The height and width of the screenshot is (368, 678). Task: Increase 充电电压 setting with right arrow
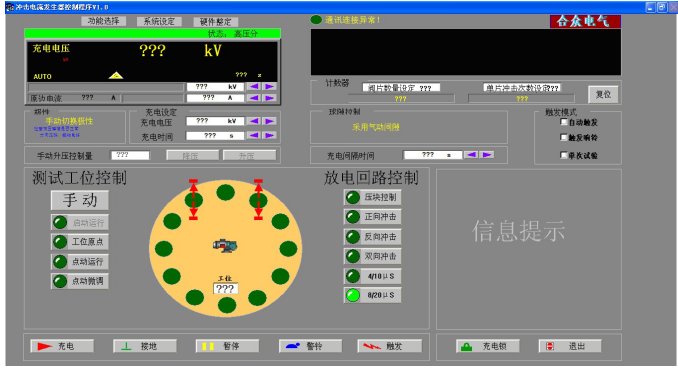269,121
